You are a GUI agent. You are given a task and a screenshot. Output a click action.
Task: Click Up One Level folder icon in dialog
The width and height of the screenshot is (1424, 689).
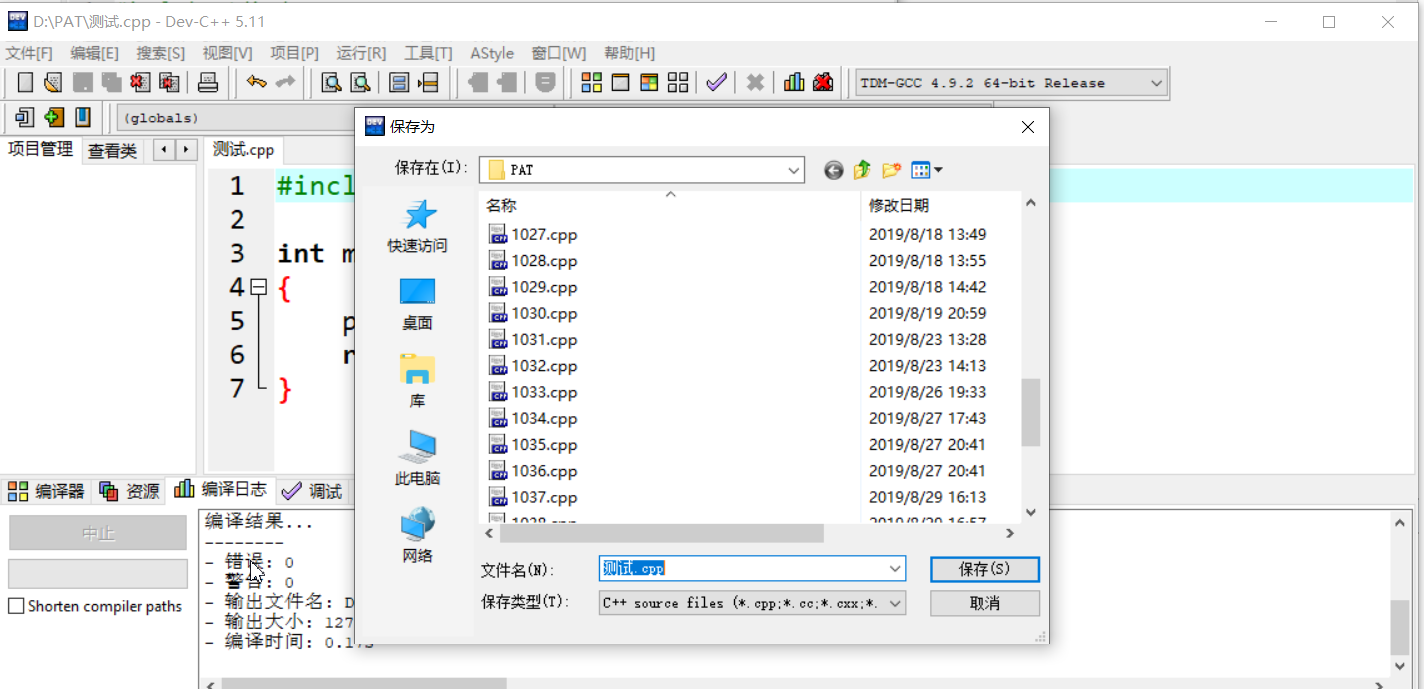862,170
